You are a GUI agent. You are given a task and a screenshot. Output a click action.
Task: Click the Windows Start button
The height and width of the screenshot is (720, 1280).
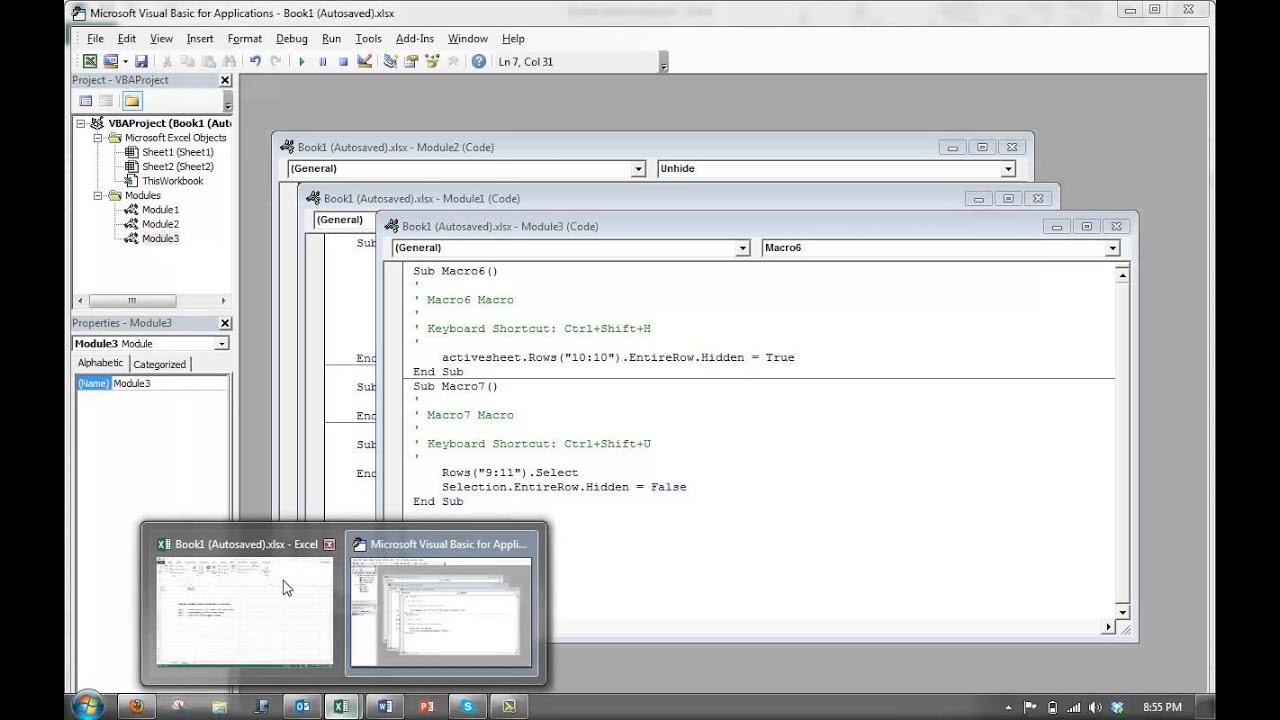(x=87, y=705)
